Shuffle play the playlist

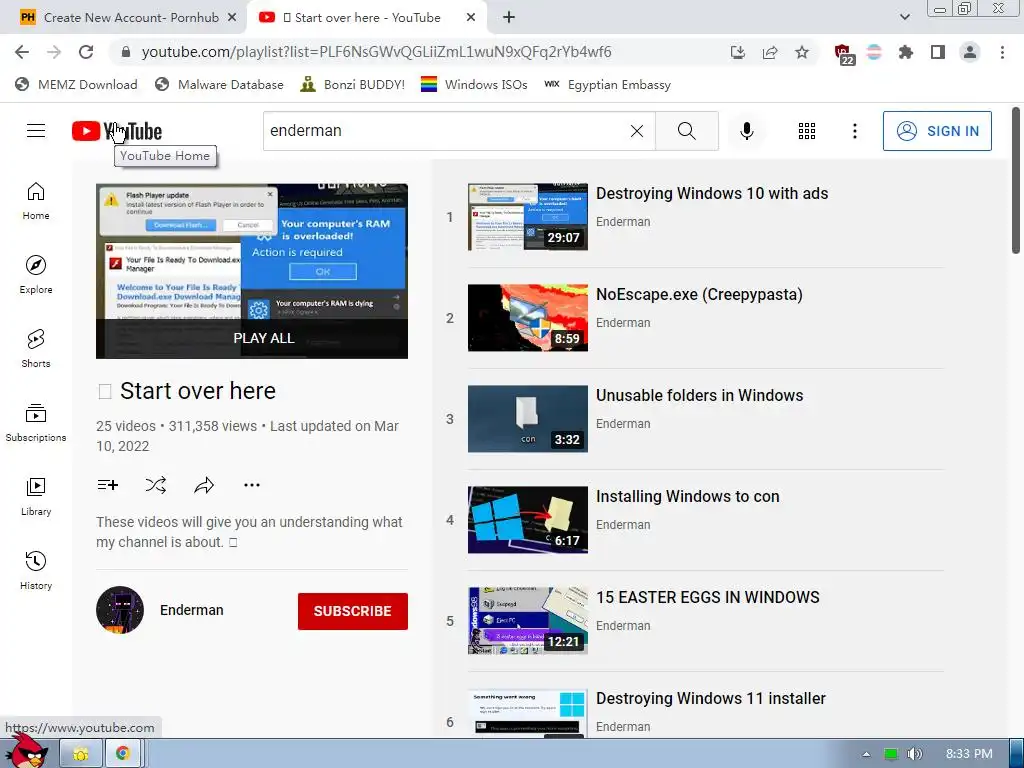155,485
